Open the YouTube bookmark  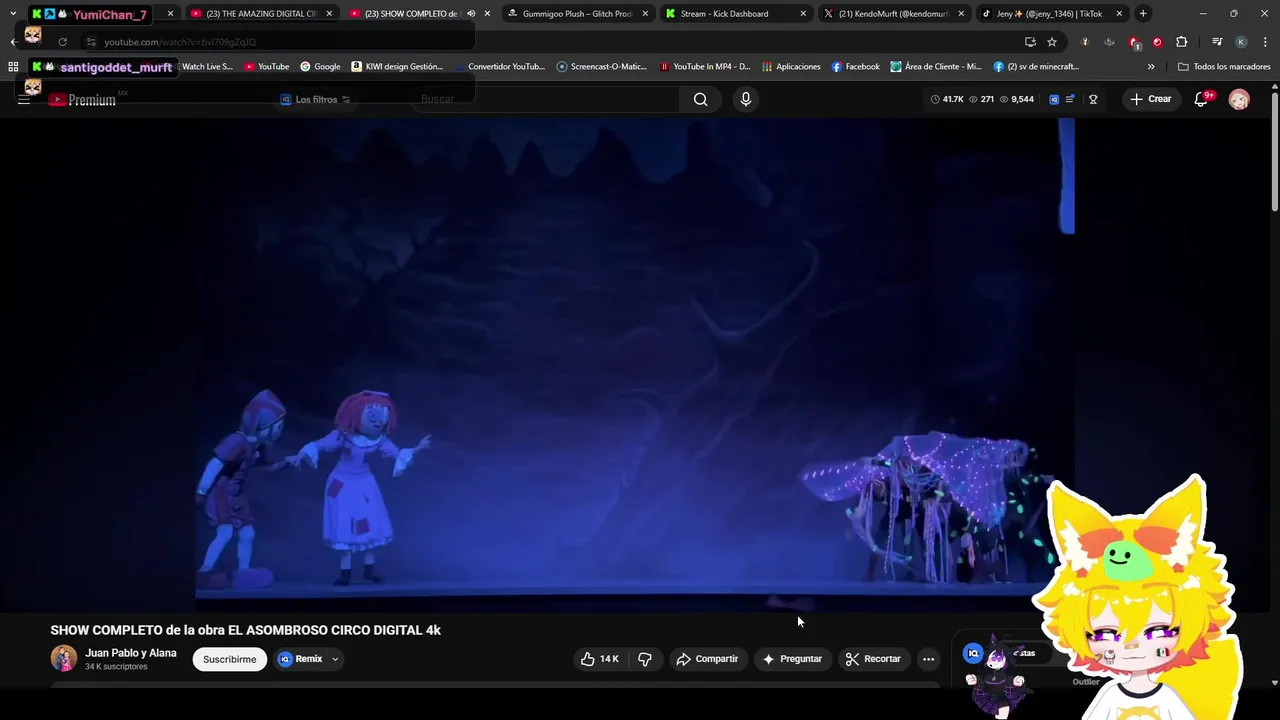(267, 67)
